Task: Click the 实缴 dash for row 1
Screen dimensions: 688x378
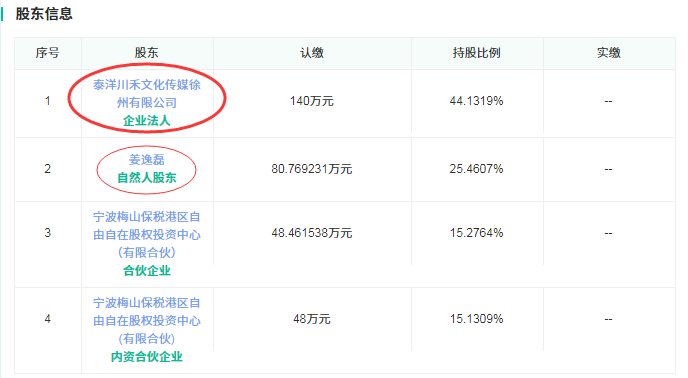Action: click(609, 101)
